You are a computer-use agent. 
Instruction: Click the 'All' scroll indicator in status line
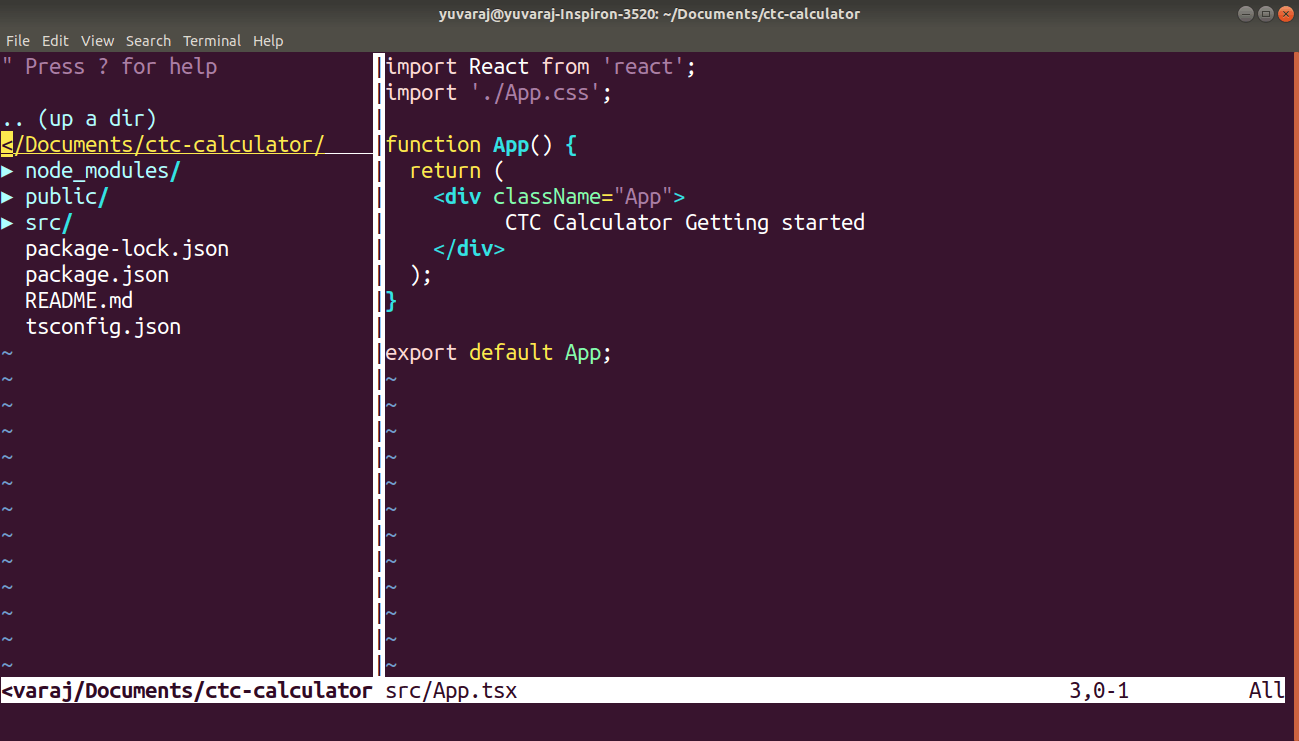tap(1266, 691)
